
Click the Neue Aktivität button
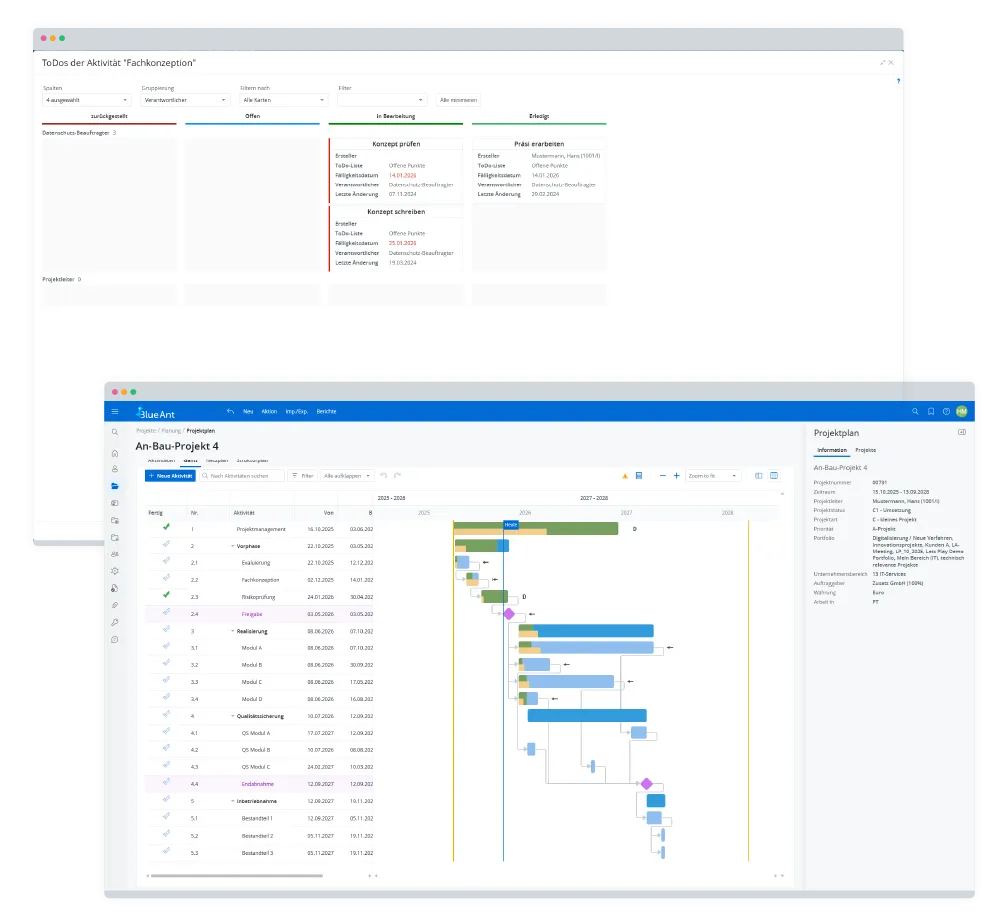click(170, 476)
